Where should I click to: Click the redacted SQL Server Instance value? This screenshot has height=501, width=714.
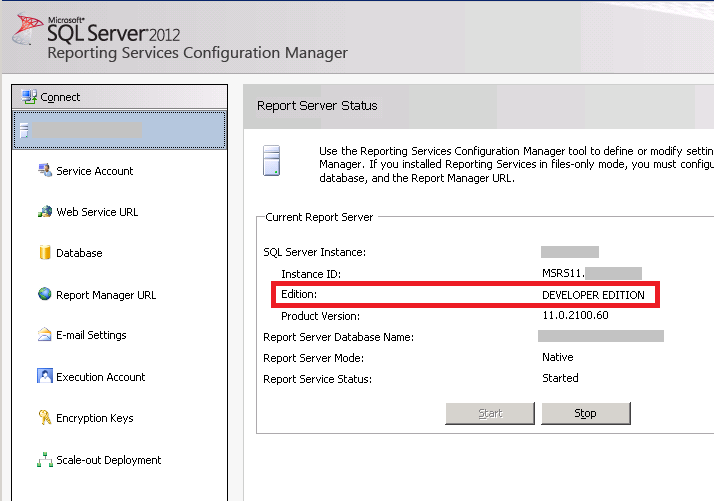(570, 252)
